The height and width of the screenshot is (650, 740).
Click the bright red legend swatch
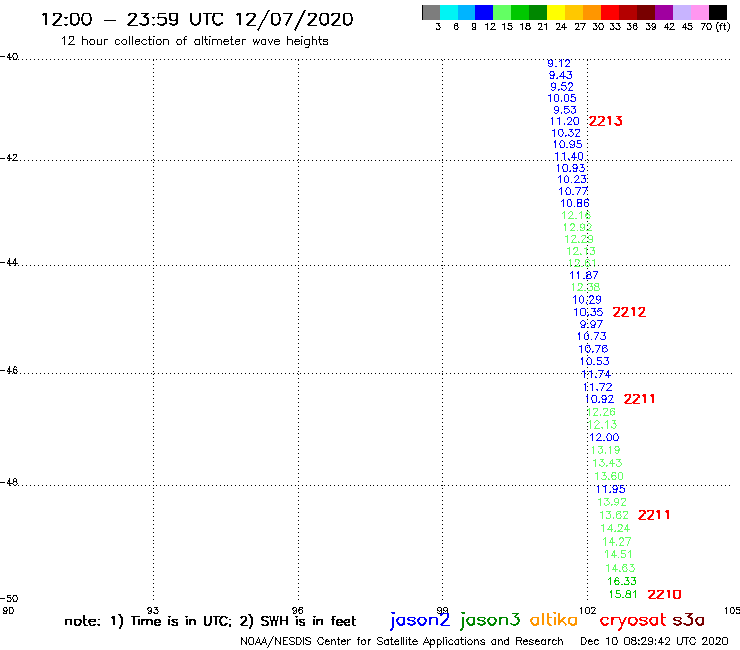click(x=610, y=13)
